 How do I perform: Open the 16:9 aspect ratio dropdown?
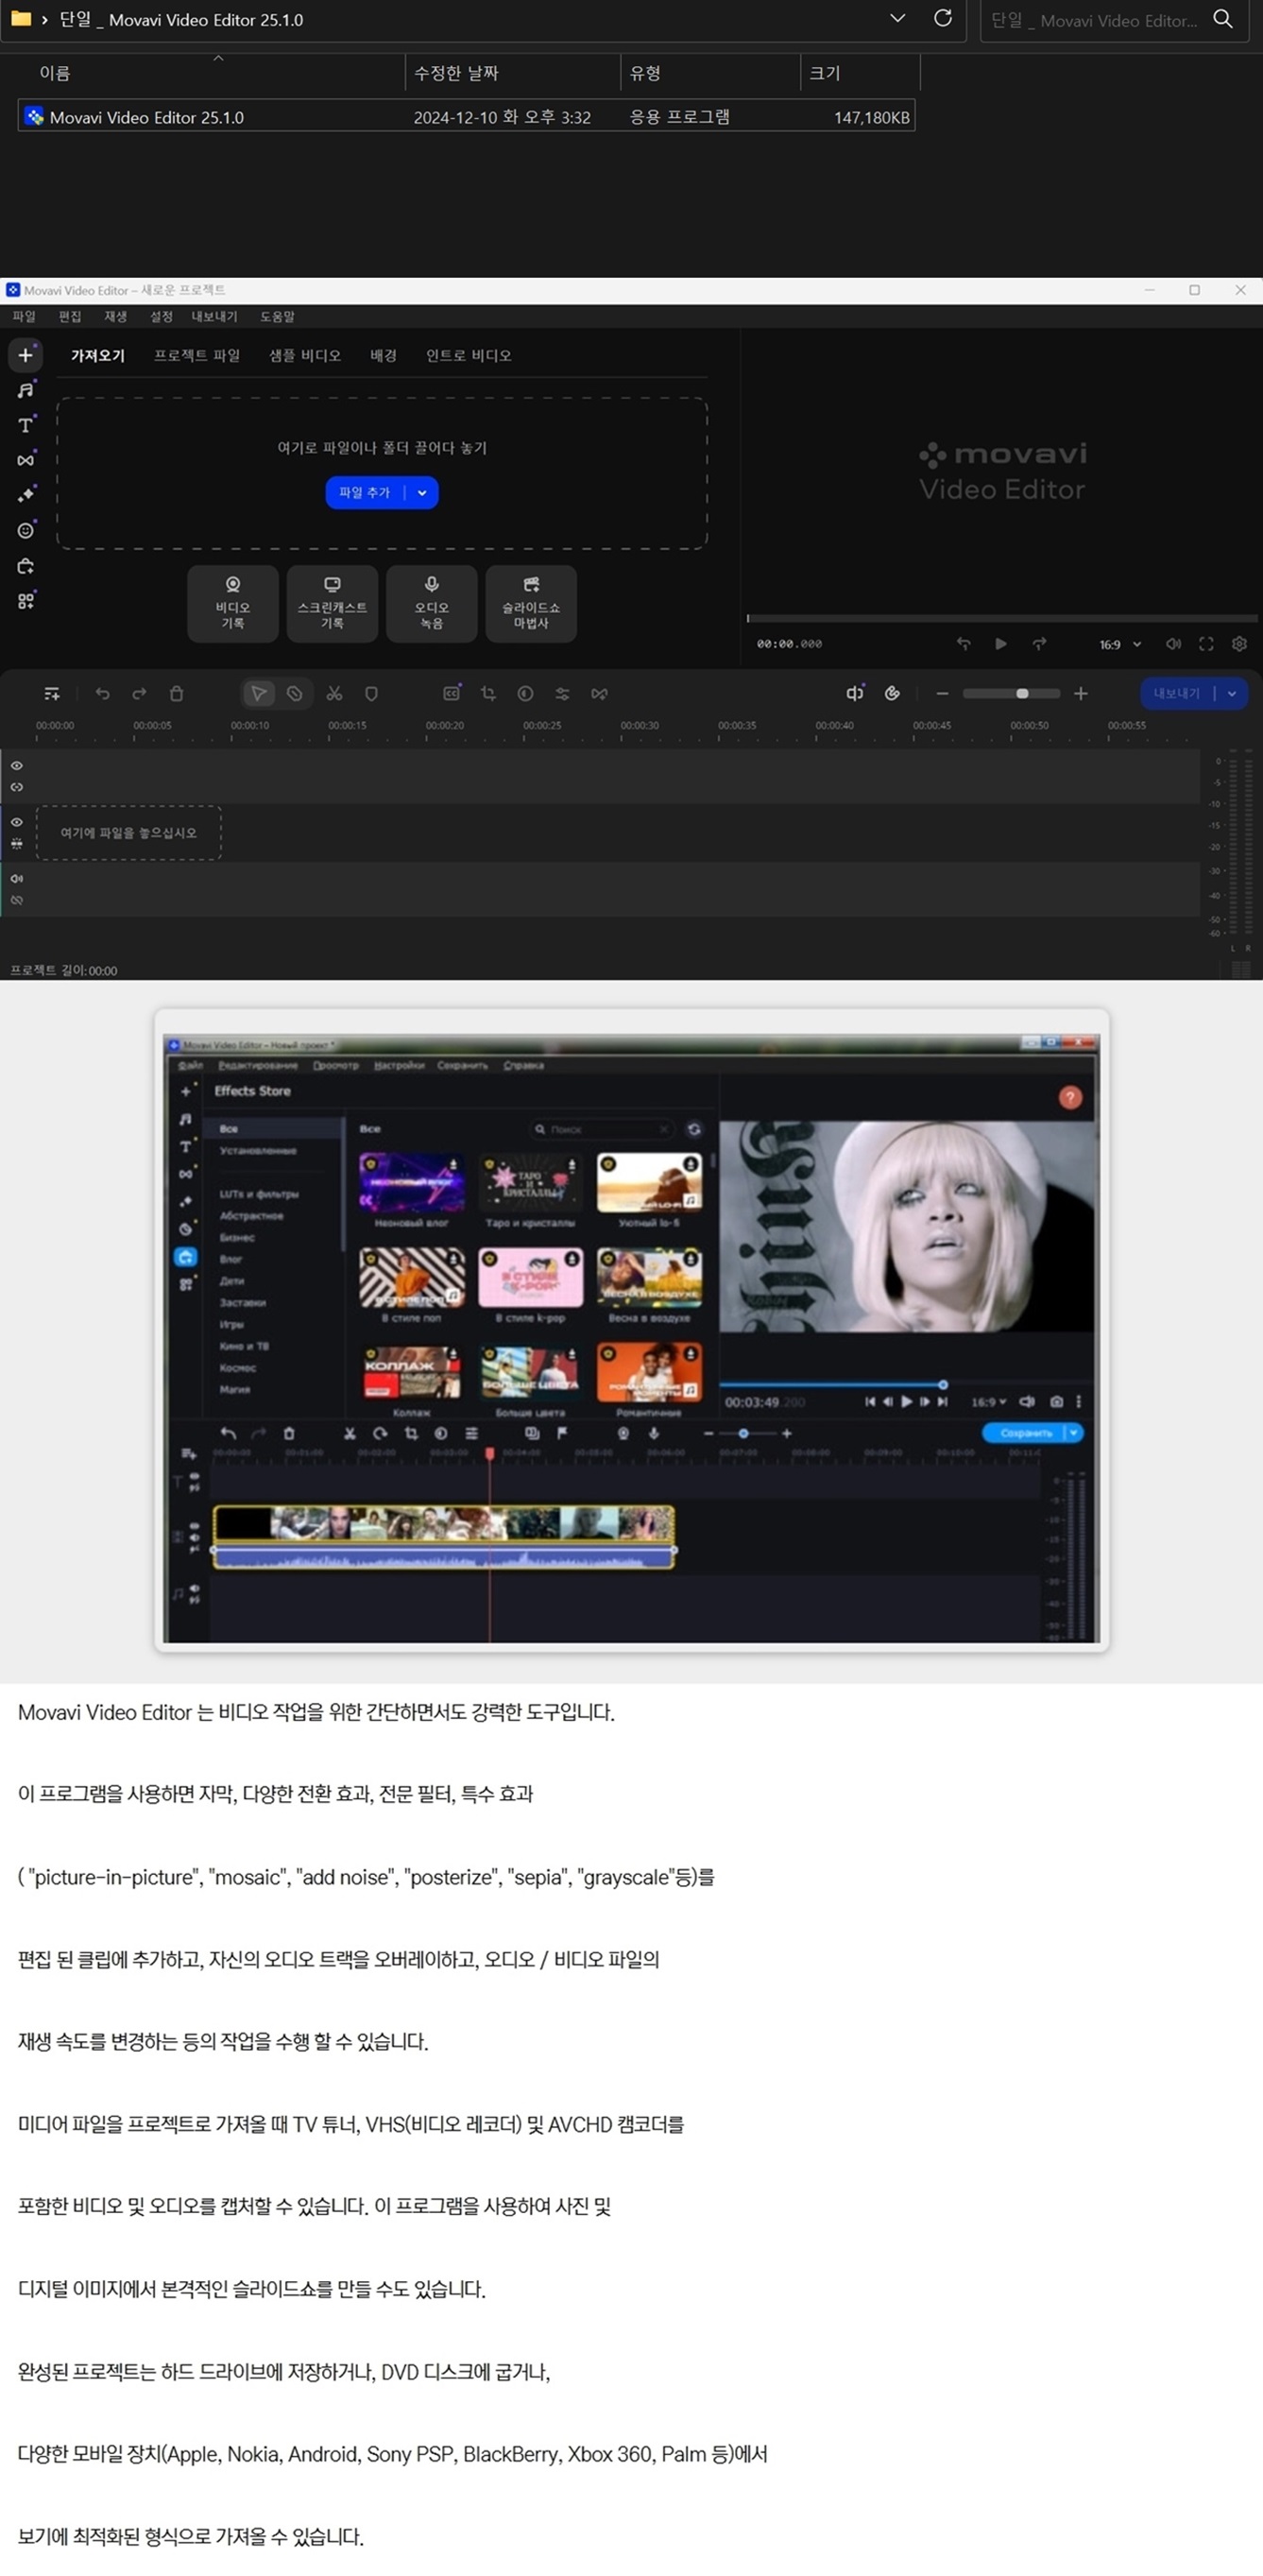click(x=1120, y=644)
